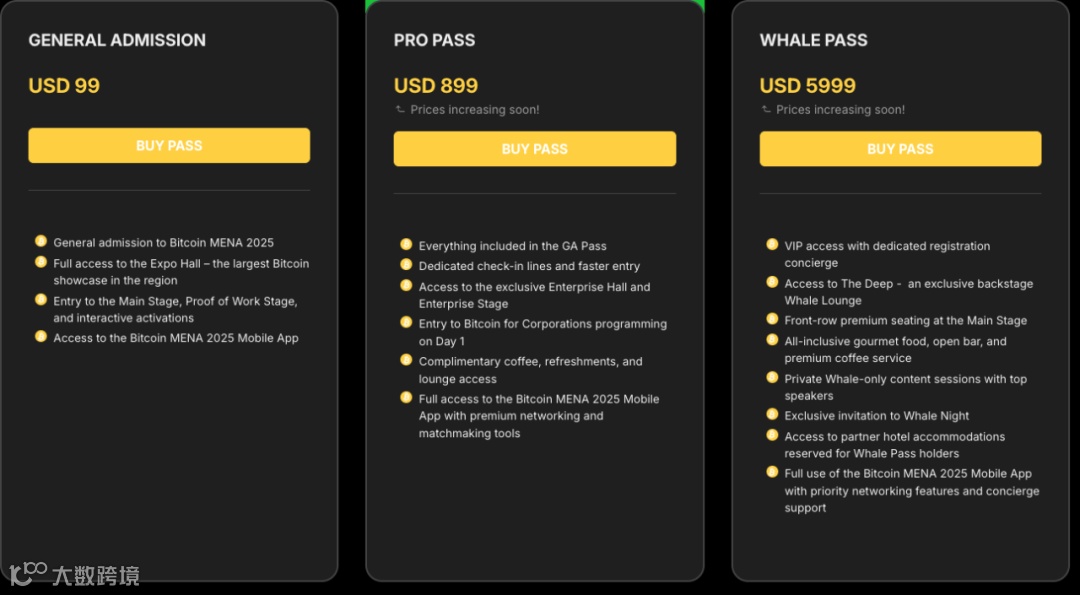Click the USD 99 price

(64, 86)
